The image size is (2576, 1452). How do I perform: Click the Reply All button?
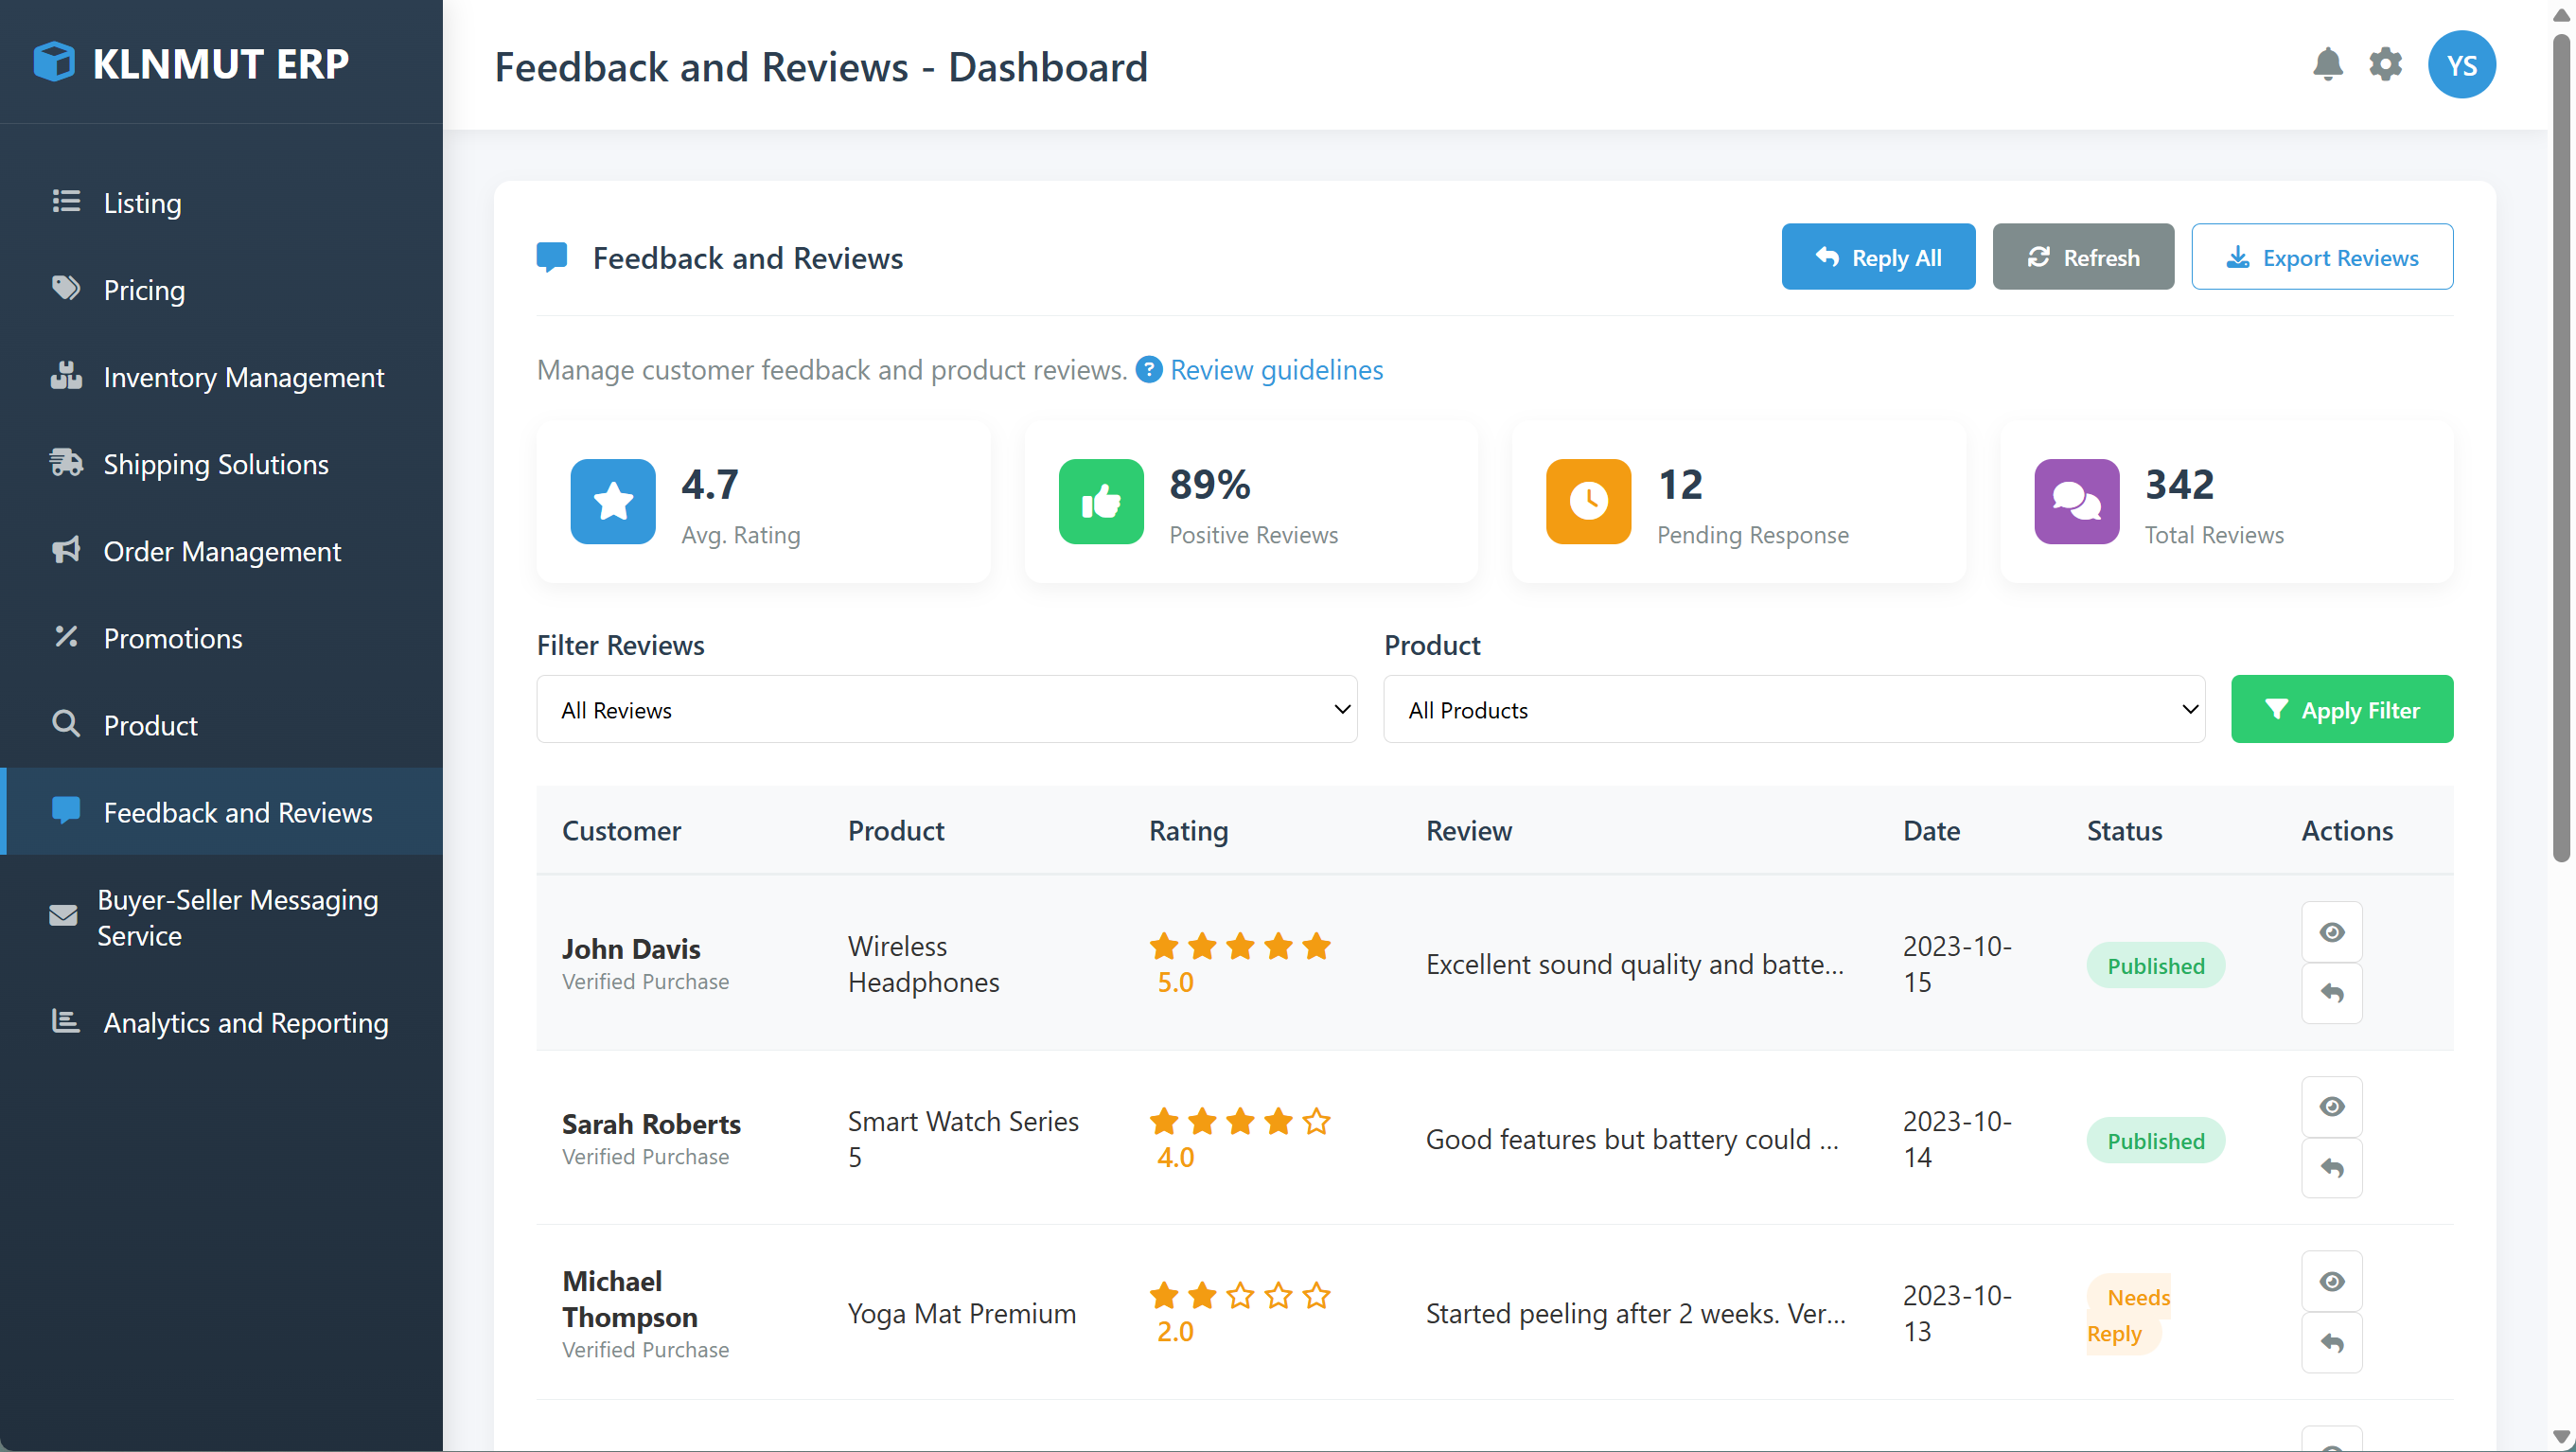tap(1878, 256)
